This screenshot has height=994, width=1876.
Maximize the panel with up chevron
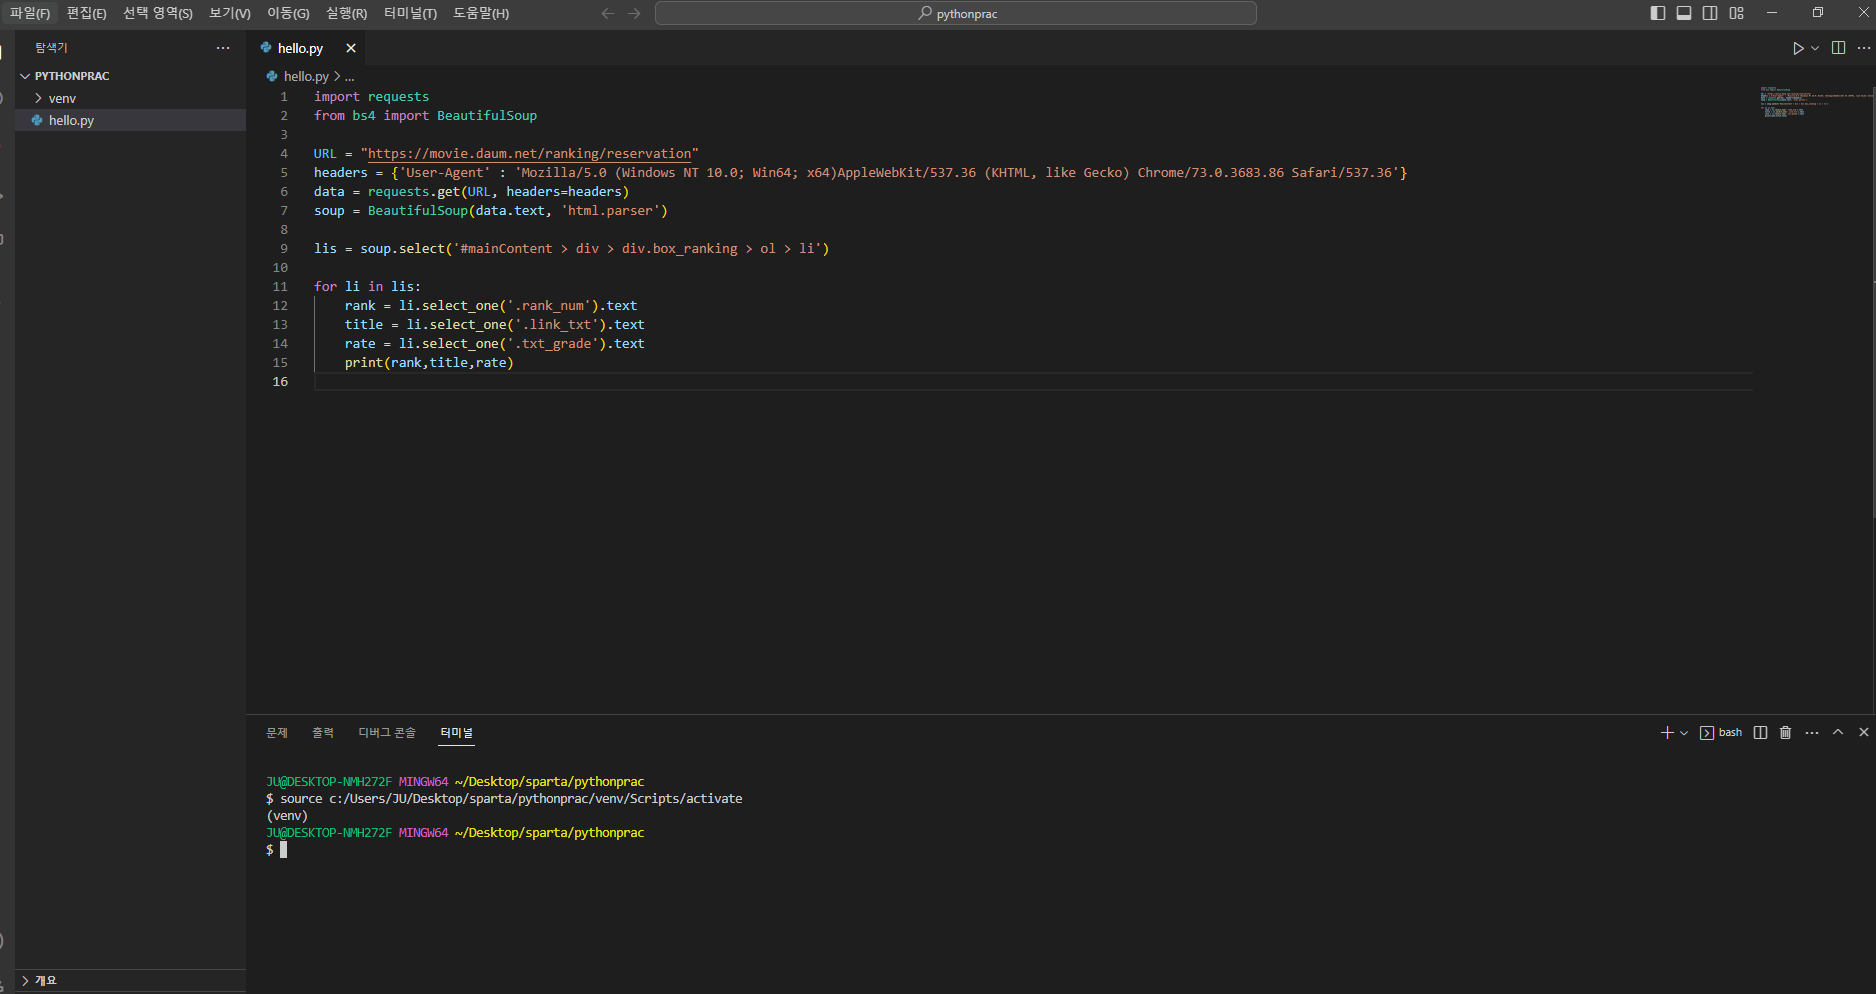pos(1838,733)
